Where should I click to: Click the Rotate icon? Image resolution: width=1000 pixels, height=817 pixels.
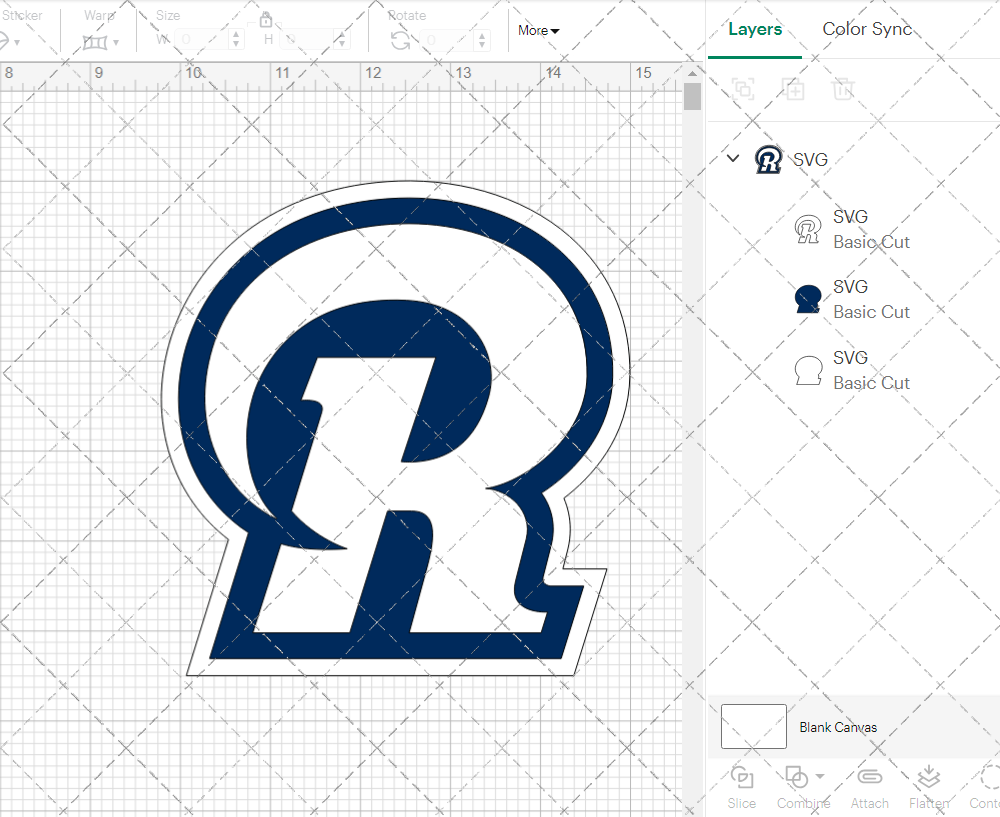point(401,41)
